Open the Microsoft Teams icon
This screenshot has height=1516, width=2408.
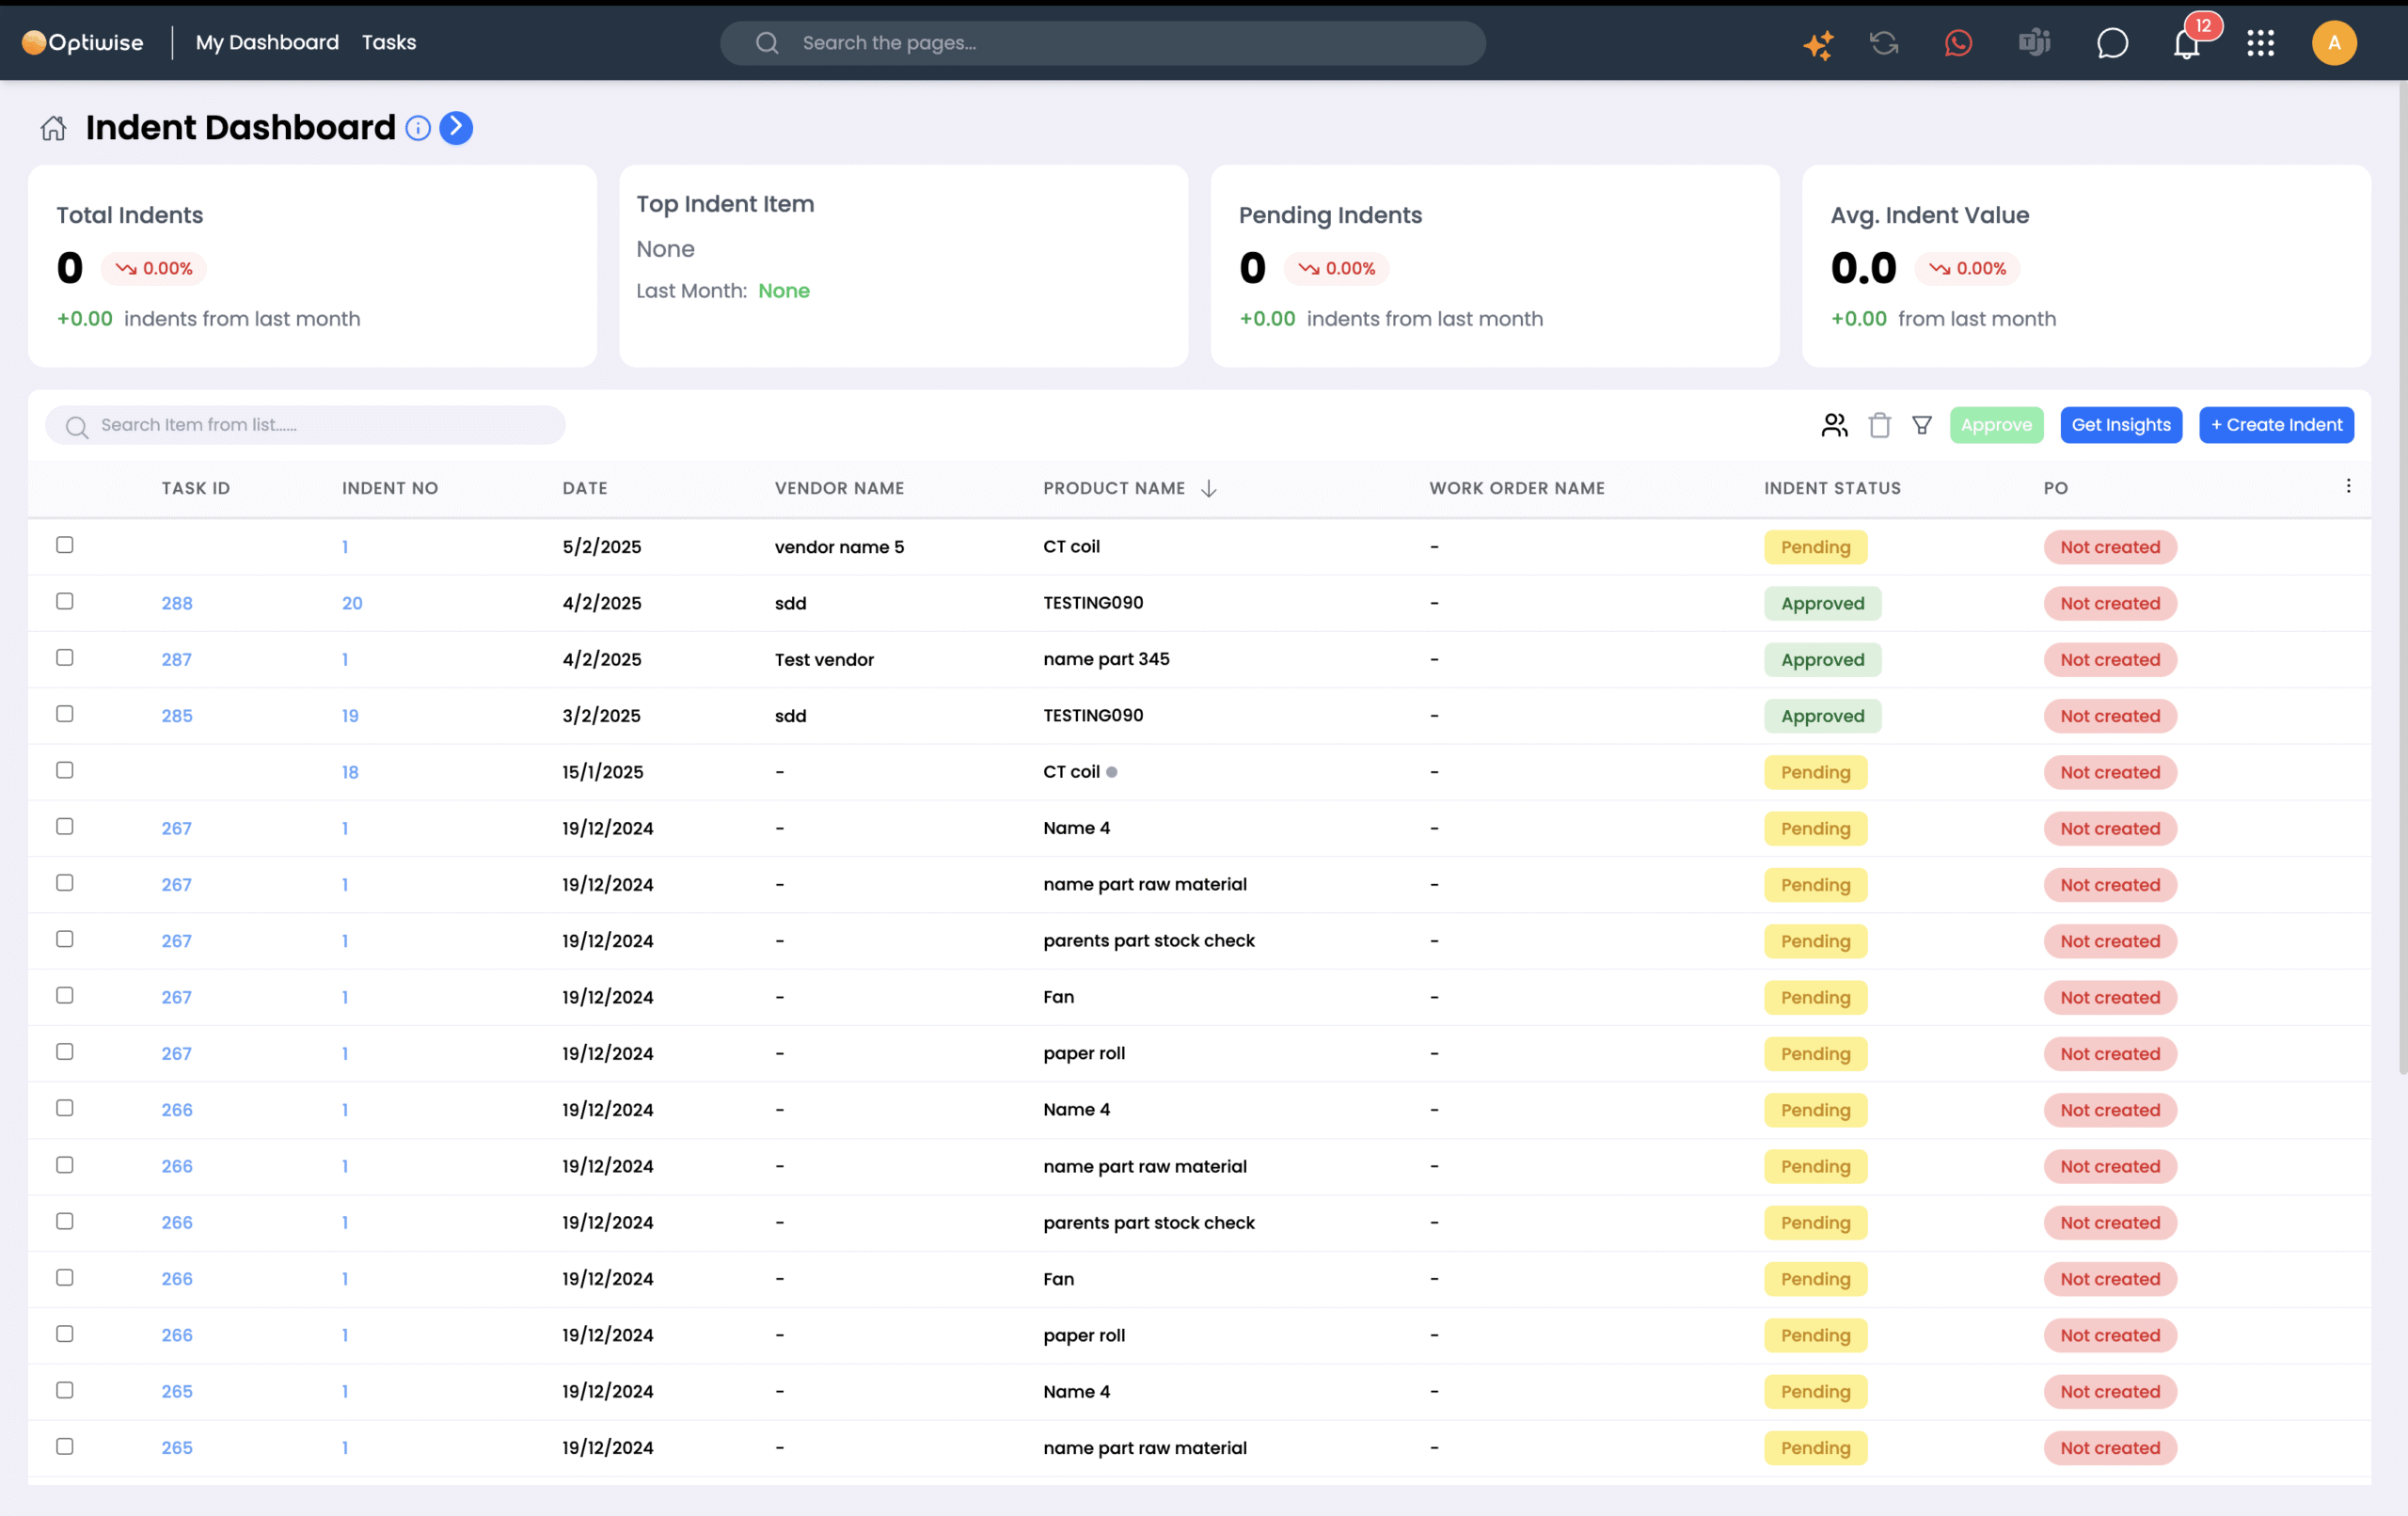pos(2034,43)
